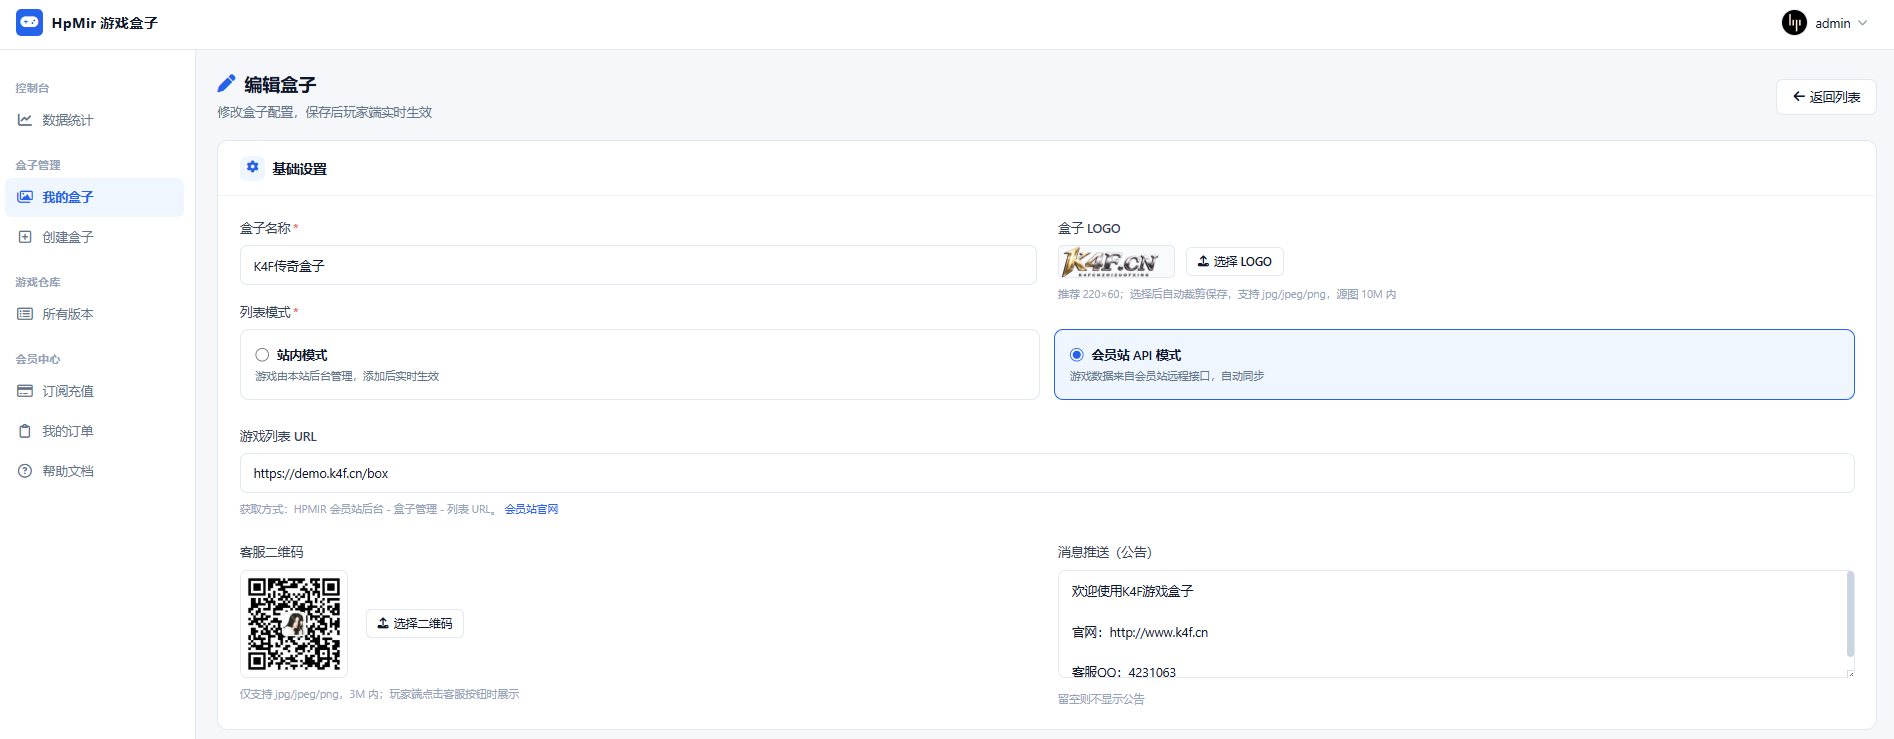Click the 我的盒子 image icon
This screenshot has height=739, width=1894.
point(25,197)
